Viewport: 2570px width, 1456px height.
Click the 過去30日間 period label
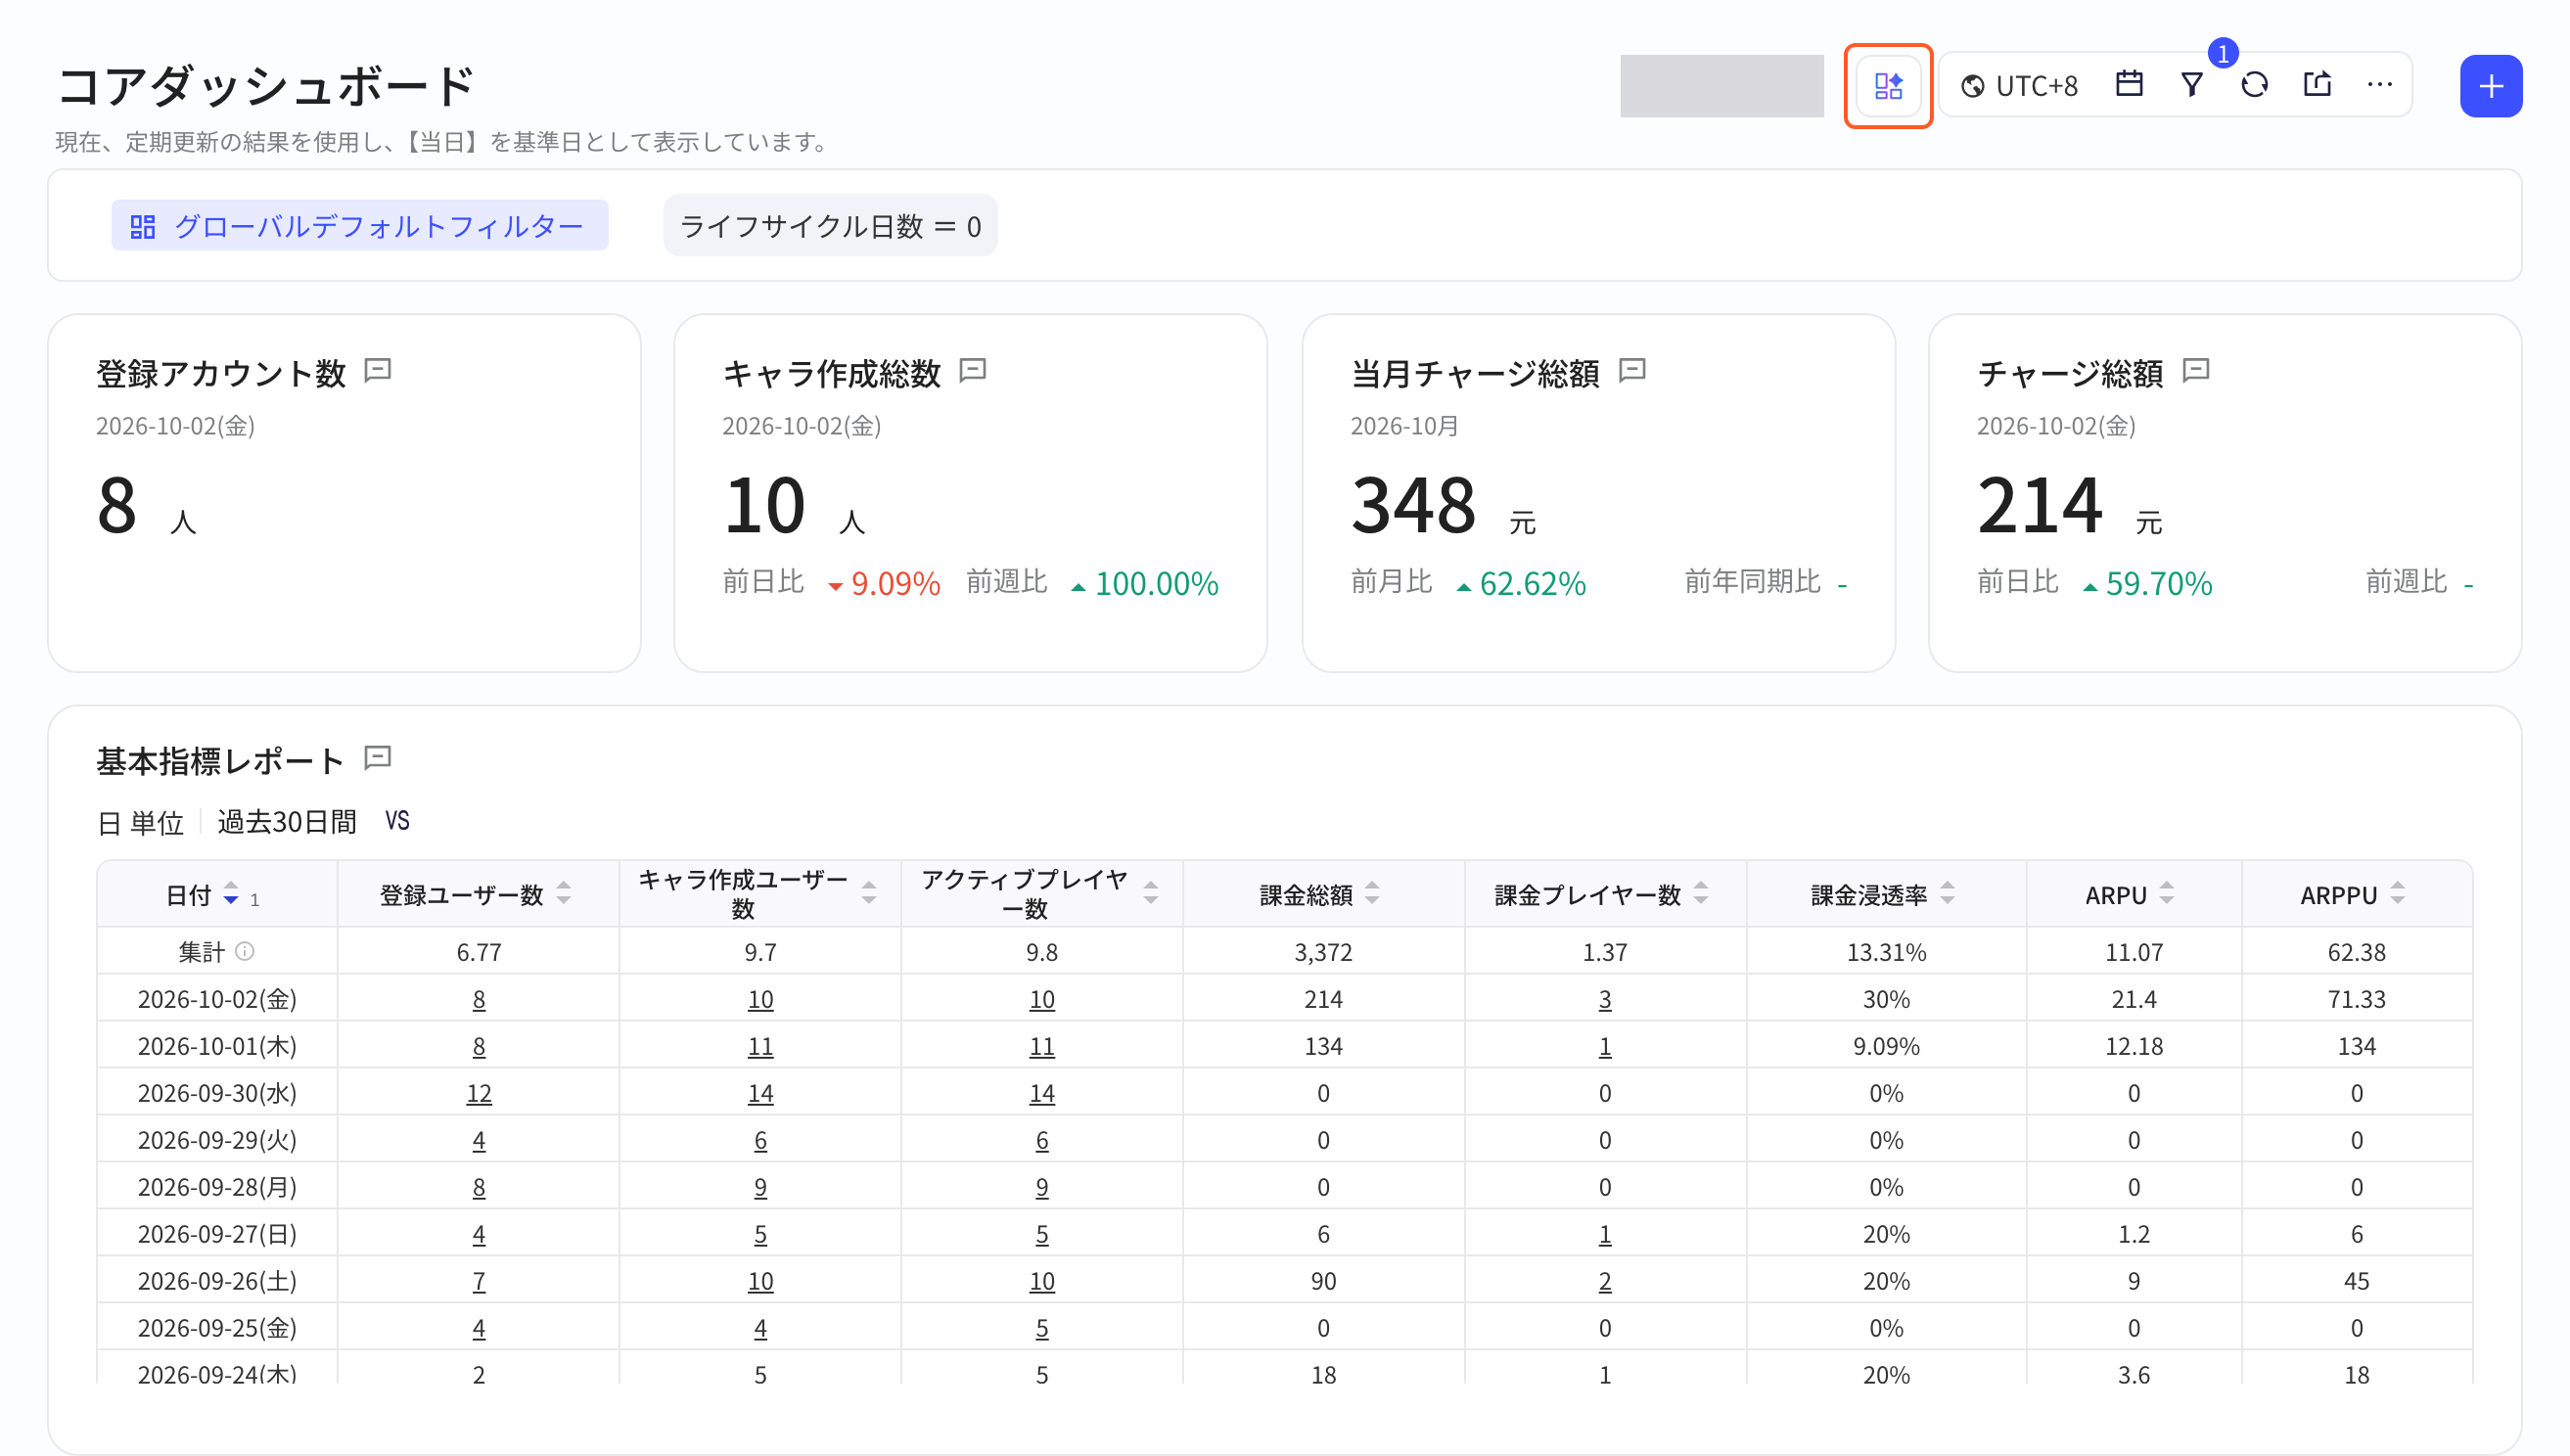click(287, 822)
